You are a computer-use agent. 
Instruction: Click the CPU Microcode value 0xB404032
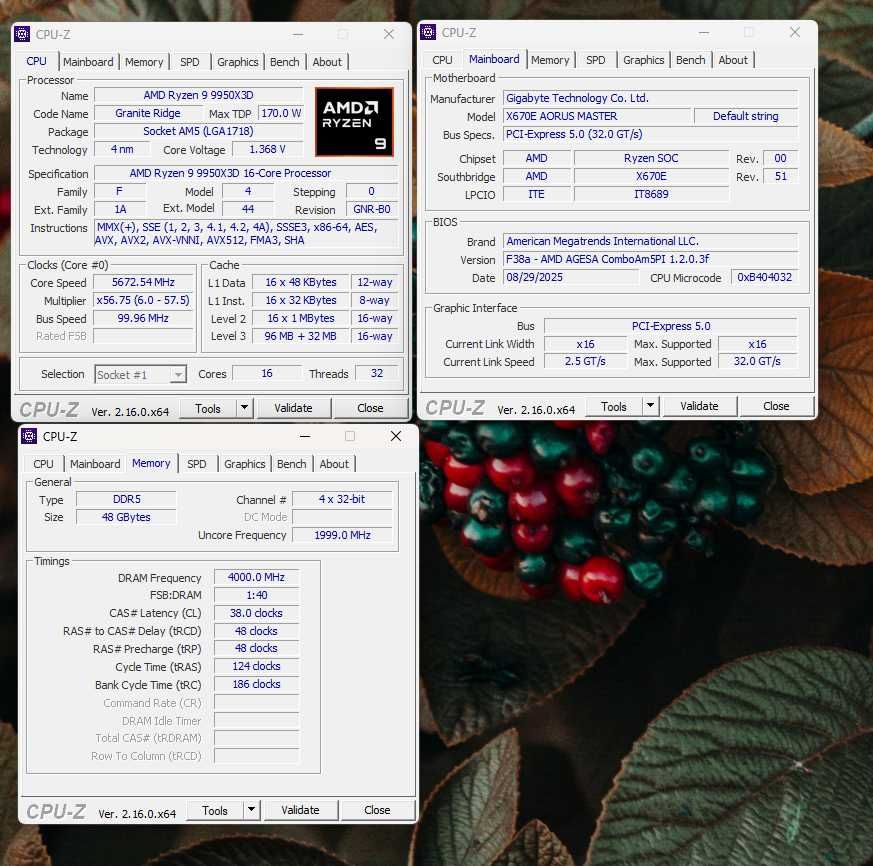764,277
